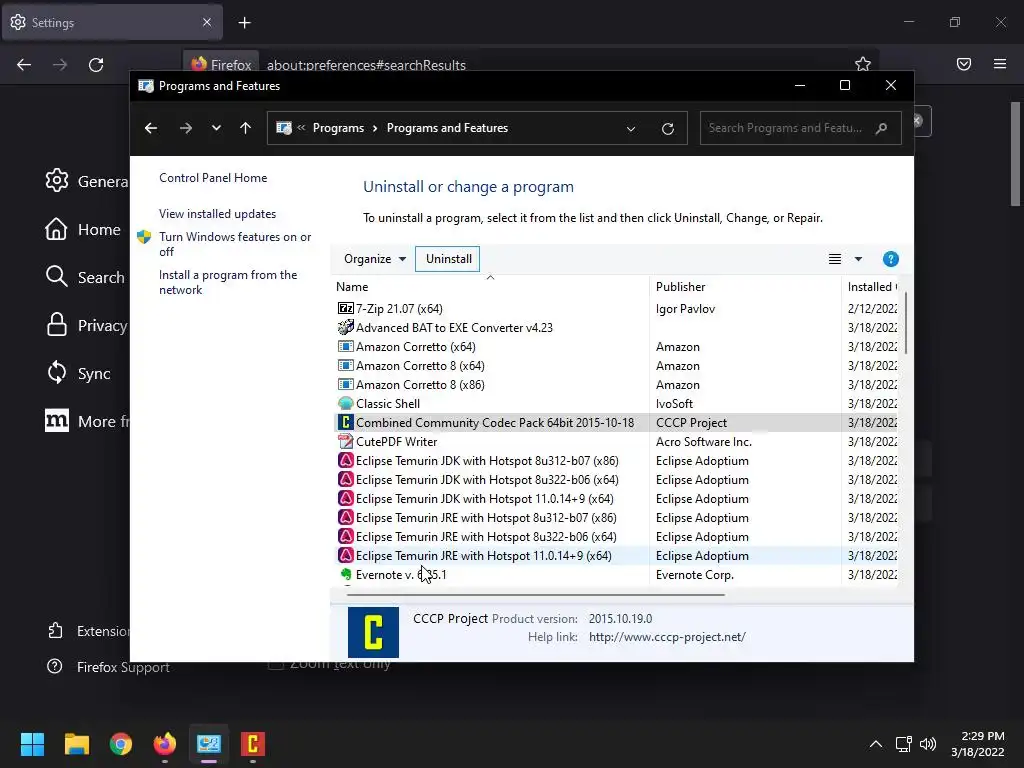The image size is (1024, 768).
Task: Open help with the blue question mark icon
Action: pyautogui.click(x=890, y=259)
